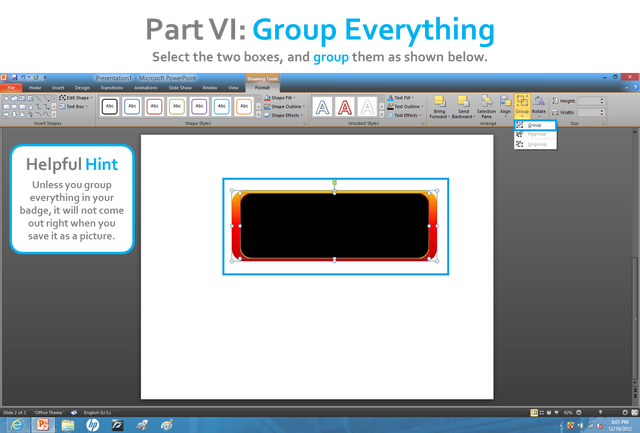Click English (U.S.) language in status bar
The image size is (640, 433).
pyautogui.click(x=97, y=413)
